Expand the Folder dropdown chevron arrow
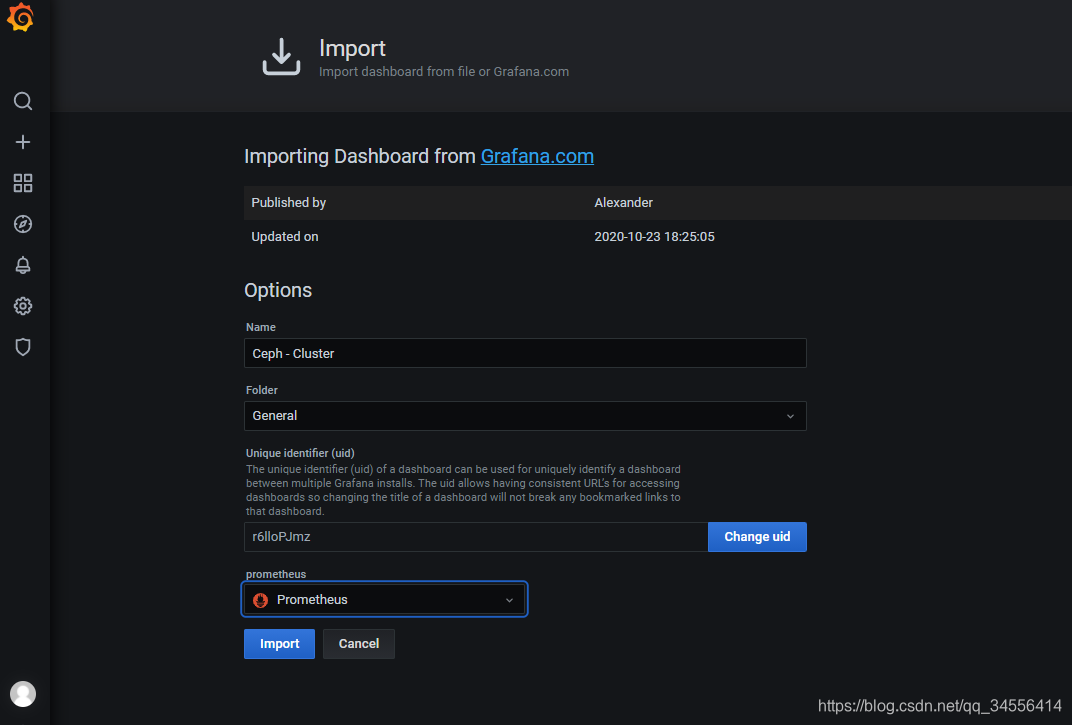Viewport: 1072px width, 725px height. click(x=790, y=417)
